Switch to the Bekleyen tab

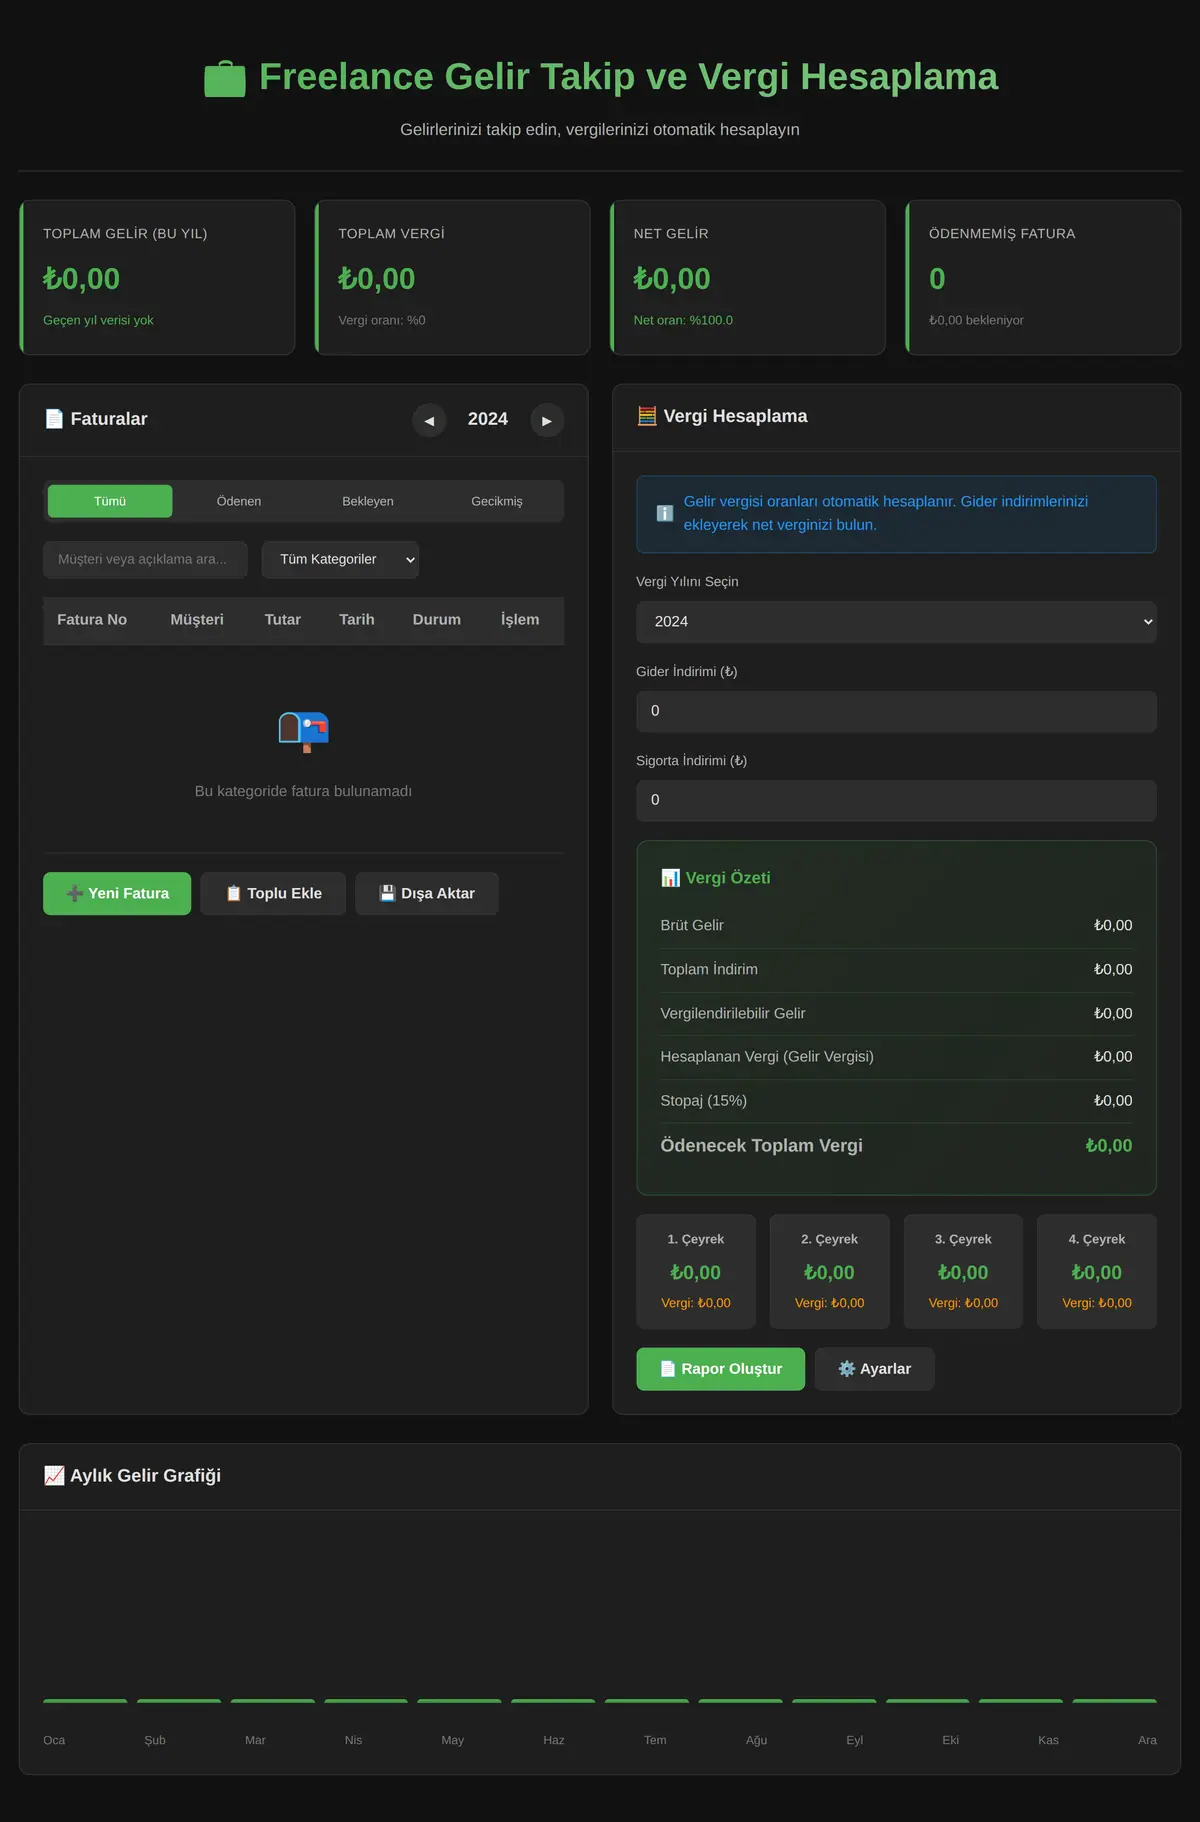(368, 501)
